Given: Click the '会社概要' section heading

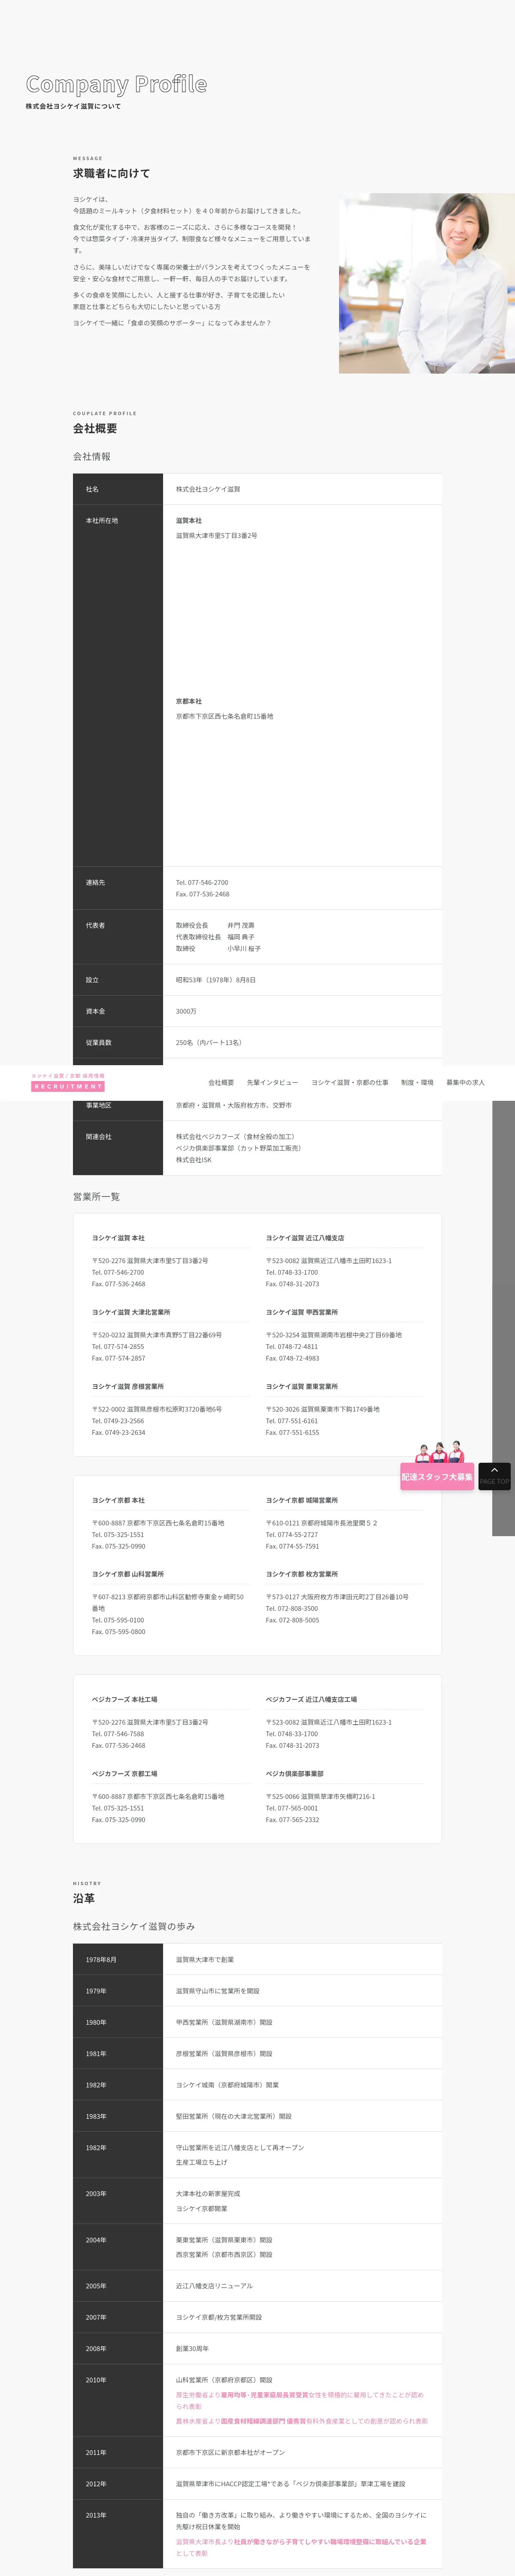Looking at the screenshot, I should point(95,428).
